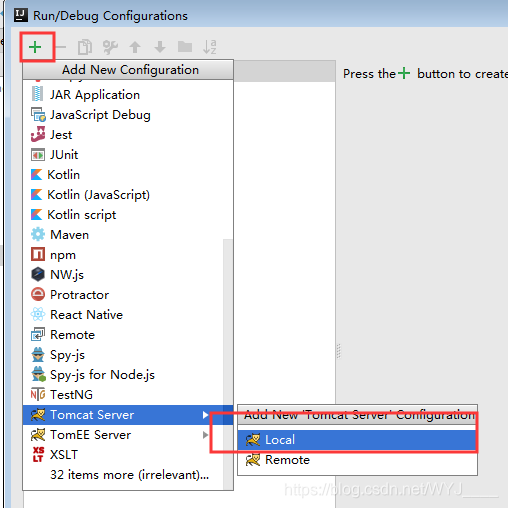Click the Protractor red circle icon
This screenshot has width=508, height=508.
point(38,294)
